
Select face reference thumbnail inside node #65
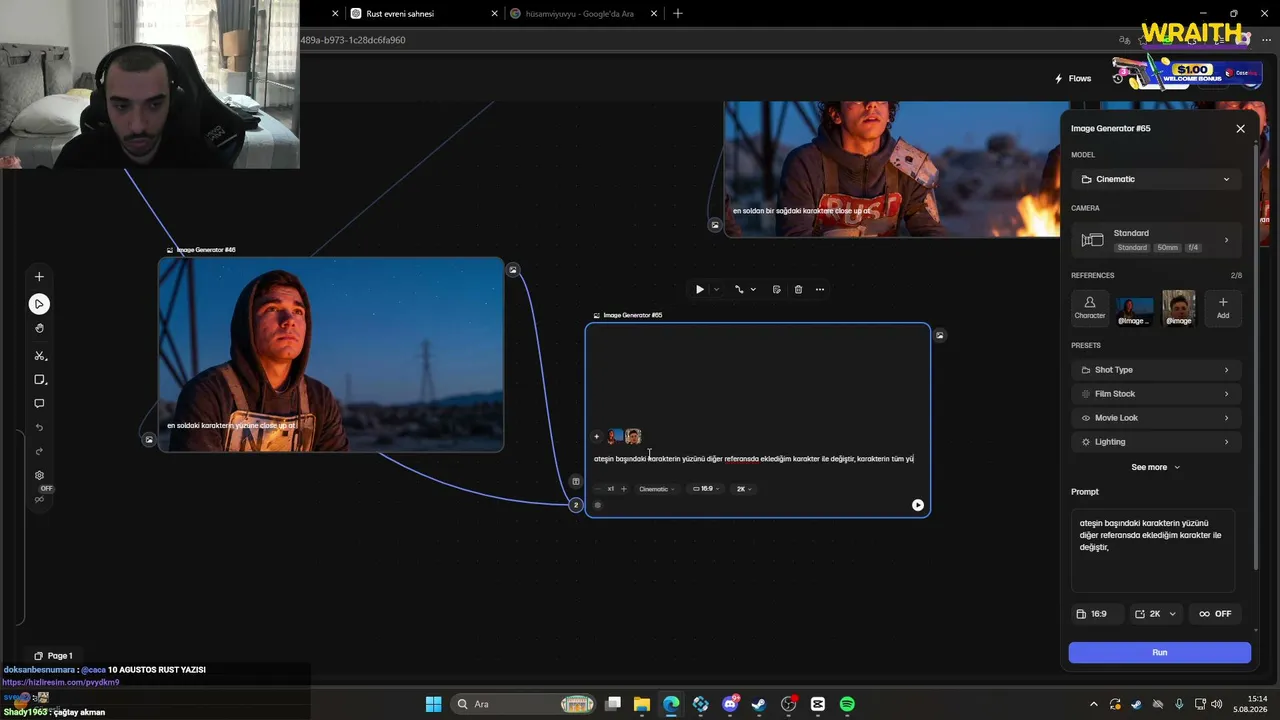633,436
